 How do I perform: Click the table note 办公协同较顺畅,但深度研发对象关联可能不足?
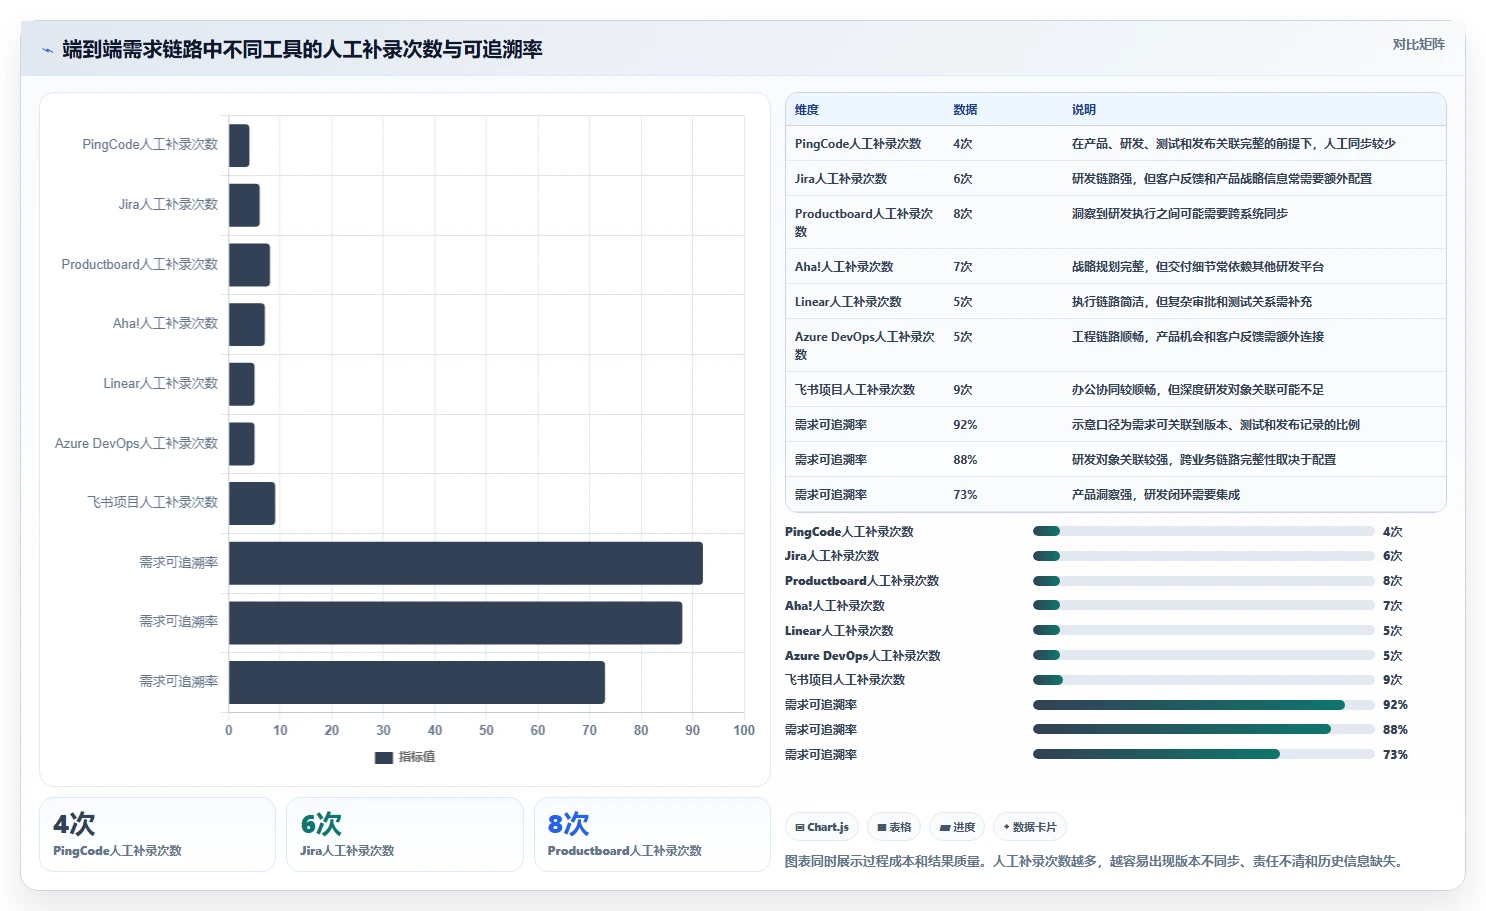click(1198, 390)
